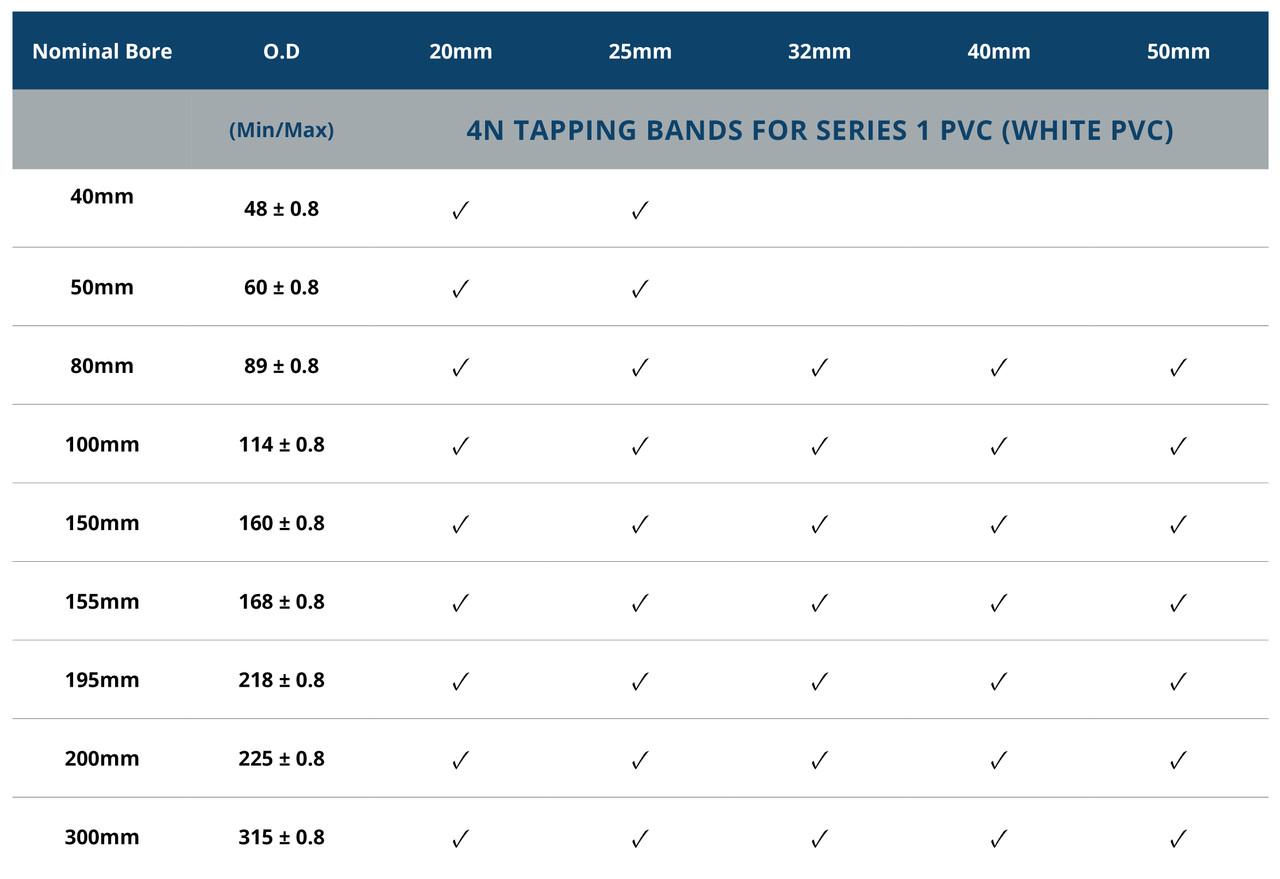This screenshot has width=1280, height=879.
Task: Select the O.D column header
Action: (281, 51)
